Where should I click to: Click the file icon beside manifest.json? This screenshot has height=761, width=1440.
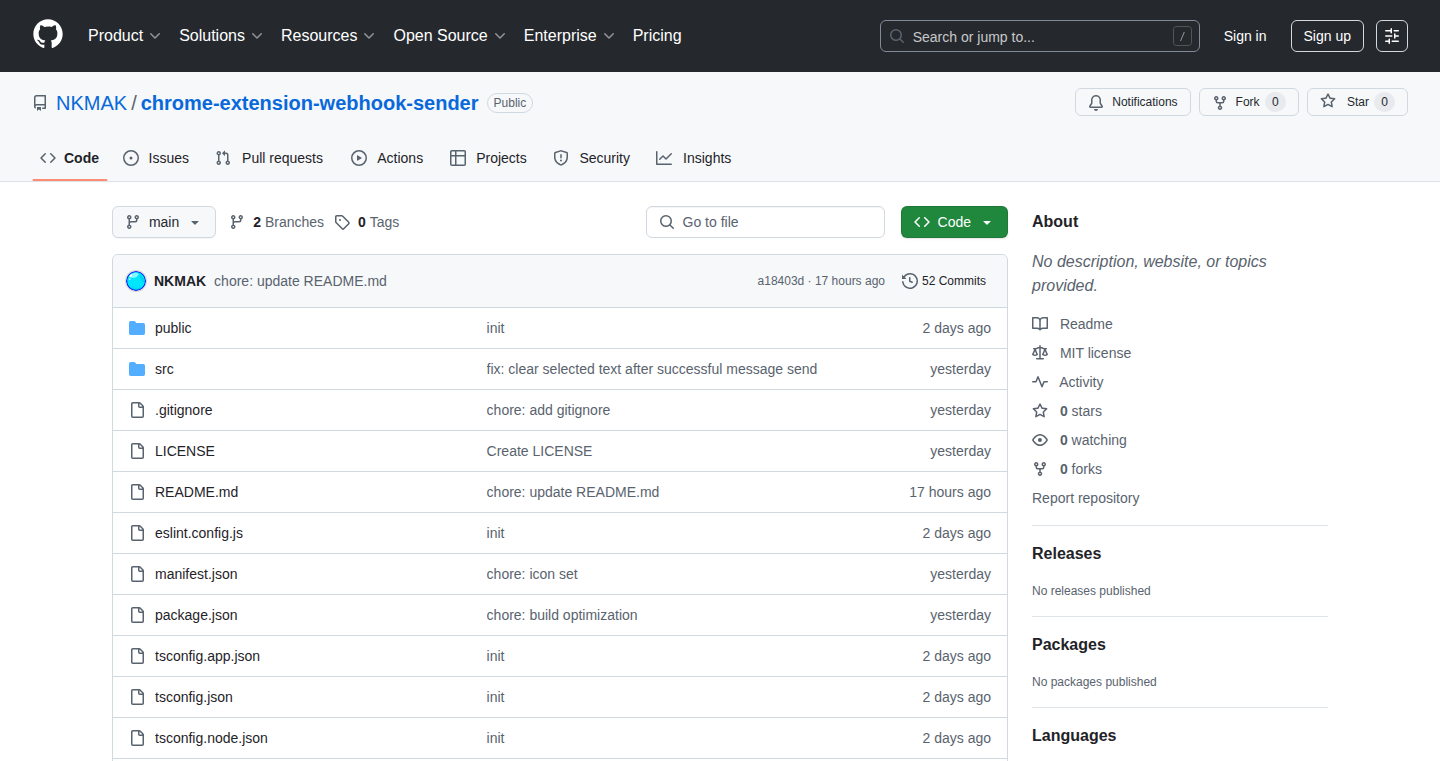coord(137,574)
